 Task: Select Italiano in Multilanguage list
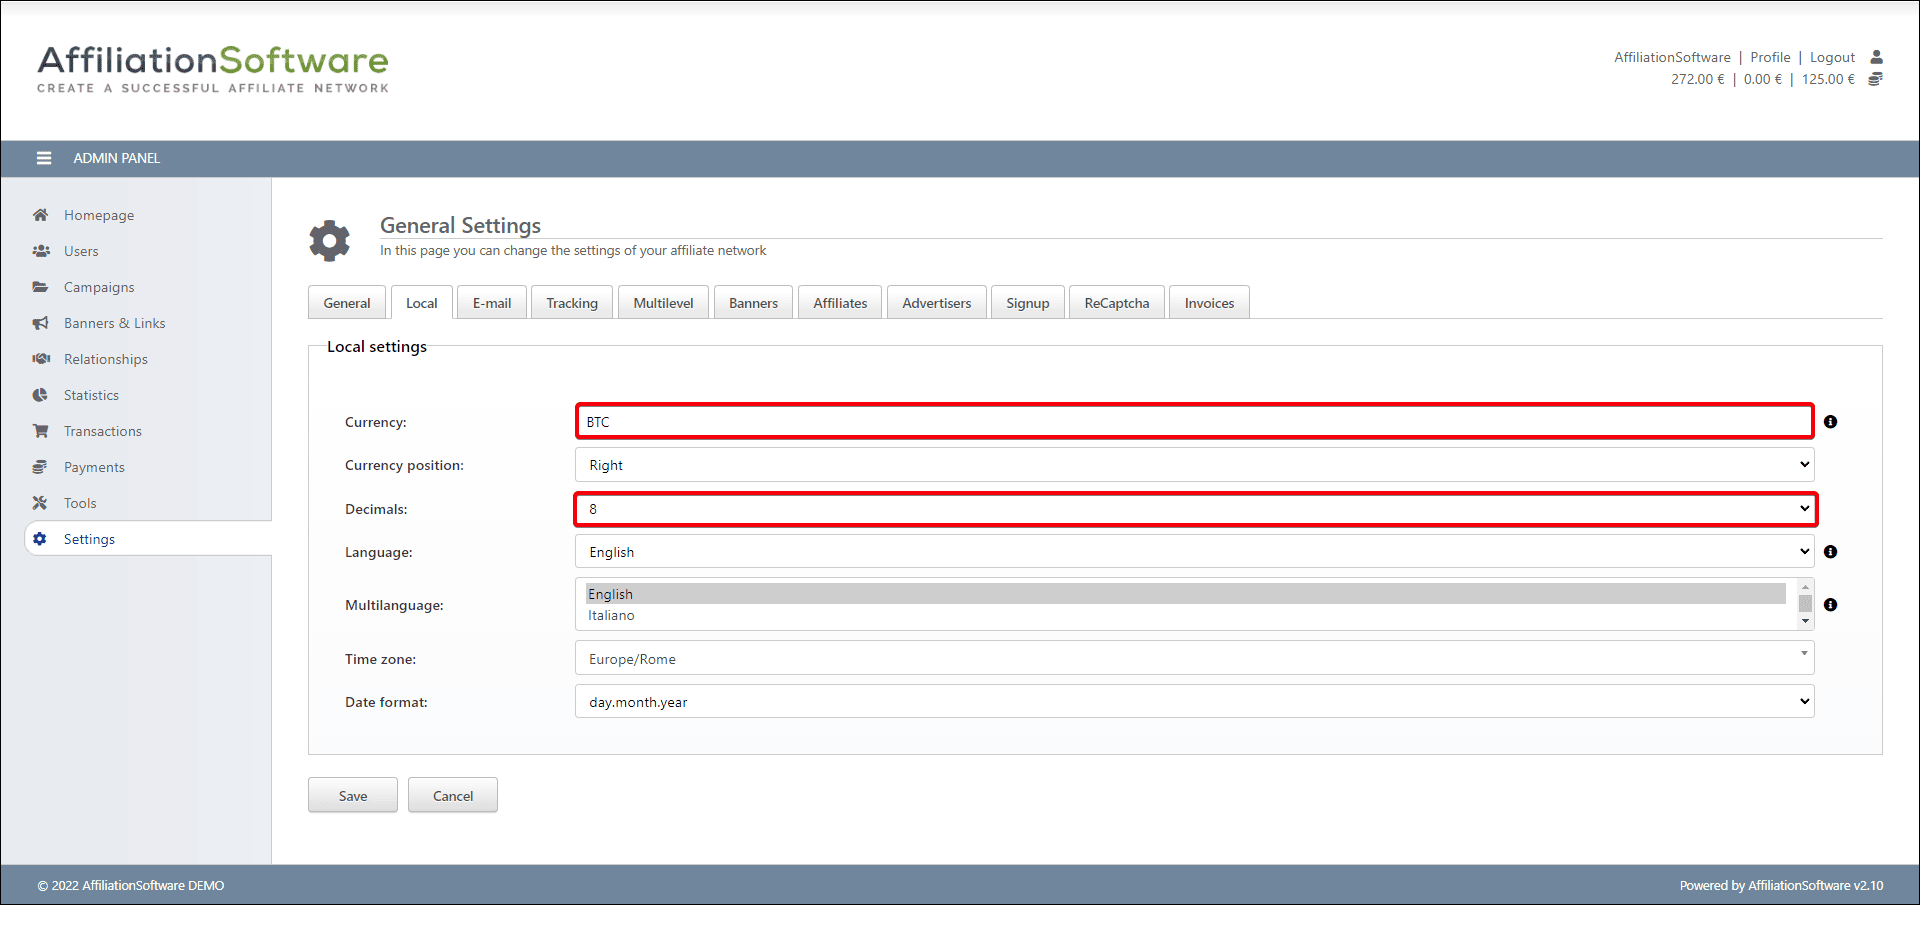click(x=611, y=616)
